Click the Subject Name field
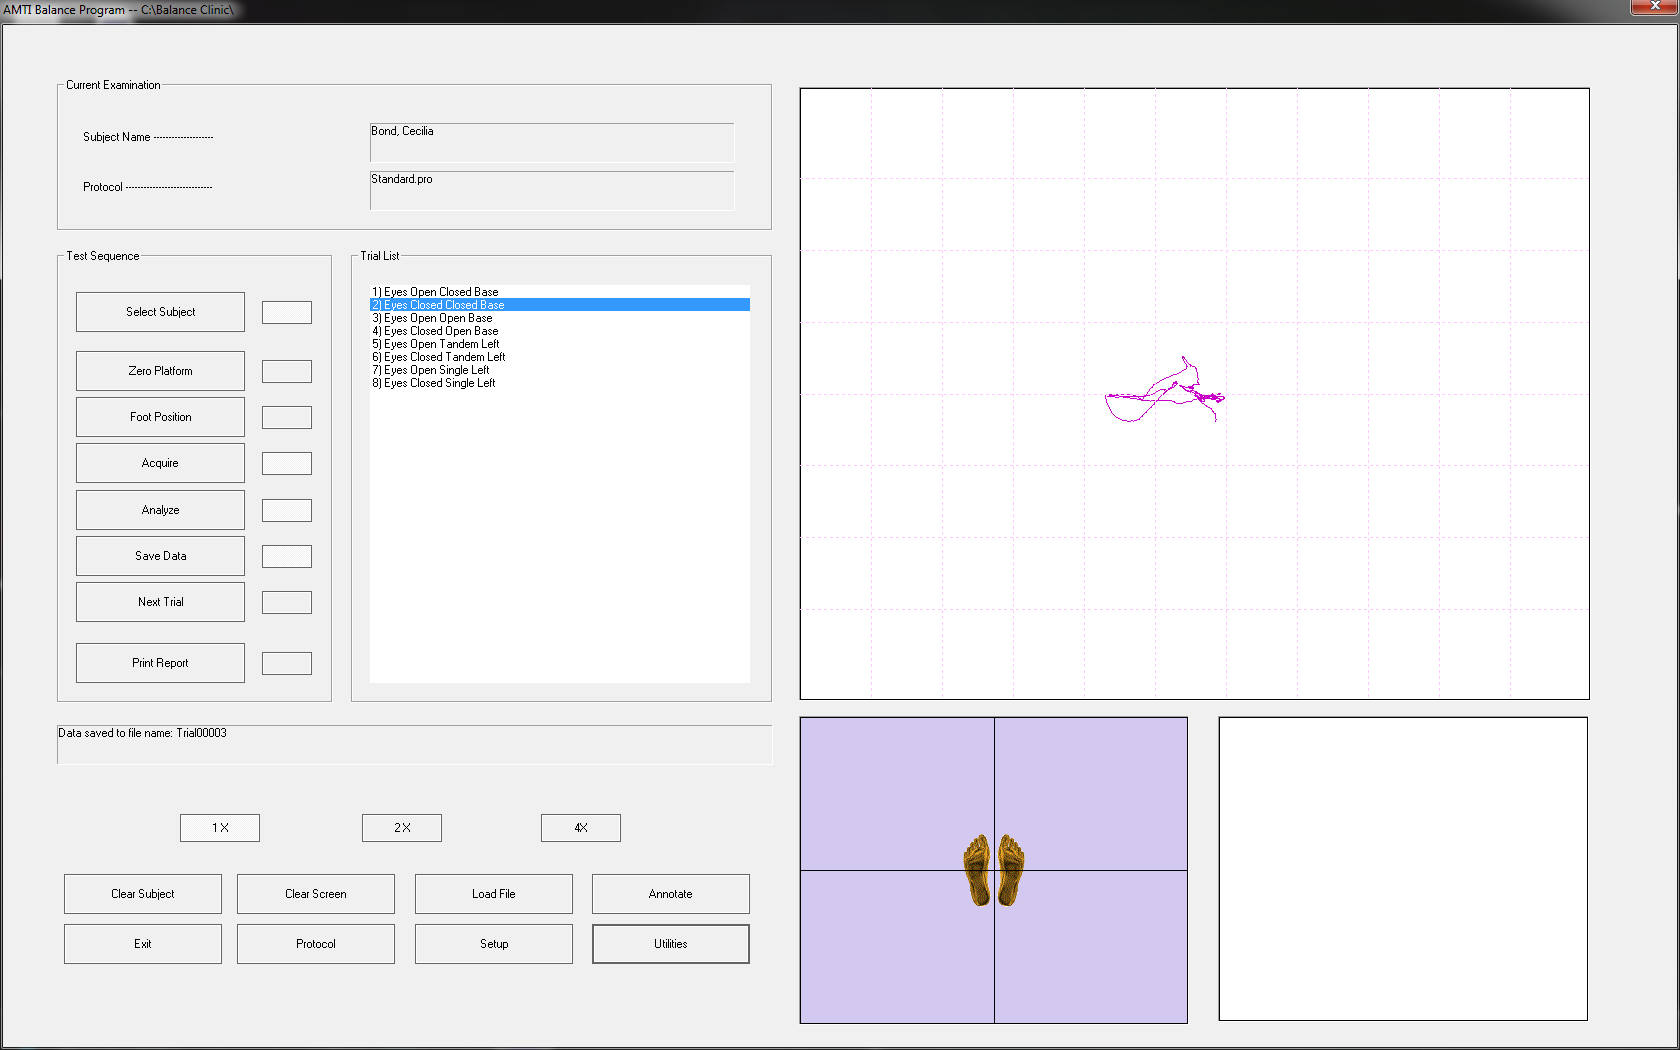The height and width of the screenshot is (1050, 1680). point(552,142)
